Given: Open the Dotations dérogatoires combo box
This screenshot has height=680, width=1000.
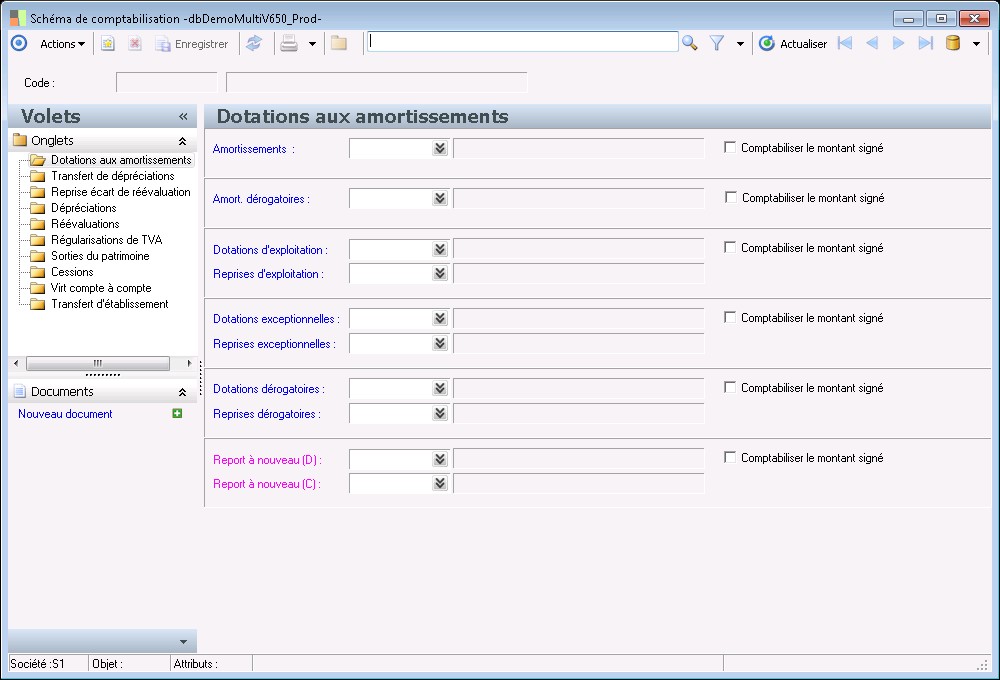Looking at the screenshot, I should coord(440,388).
